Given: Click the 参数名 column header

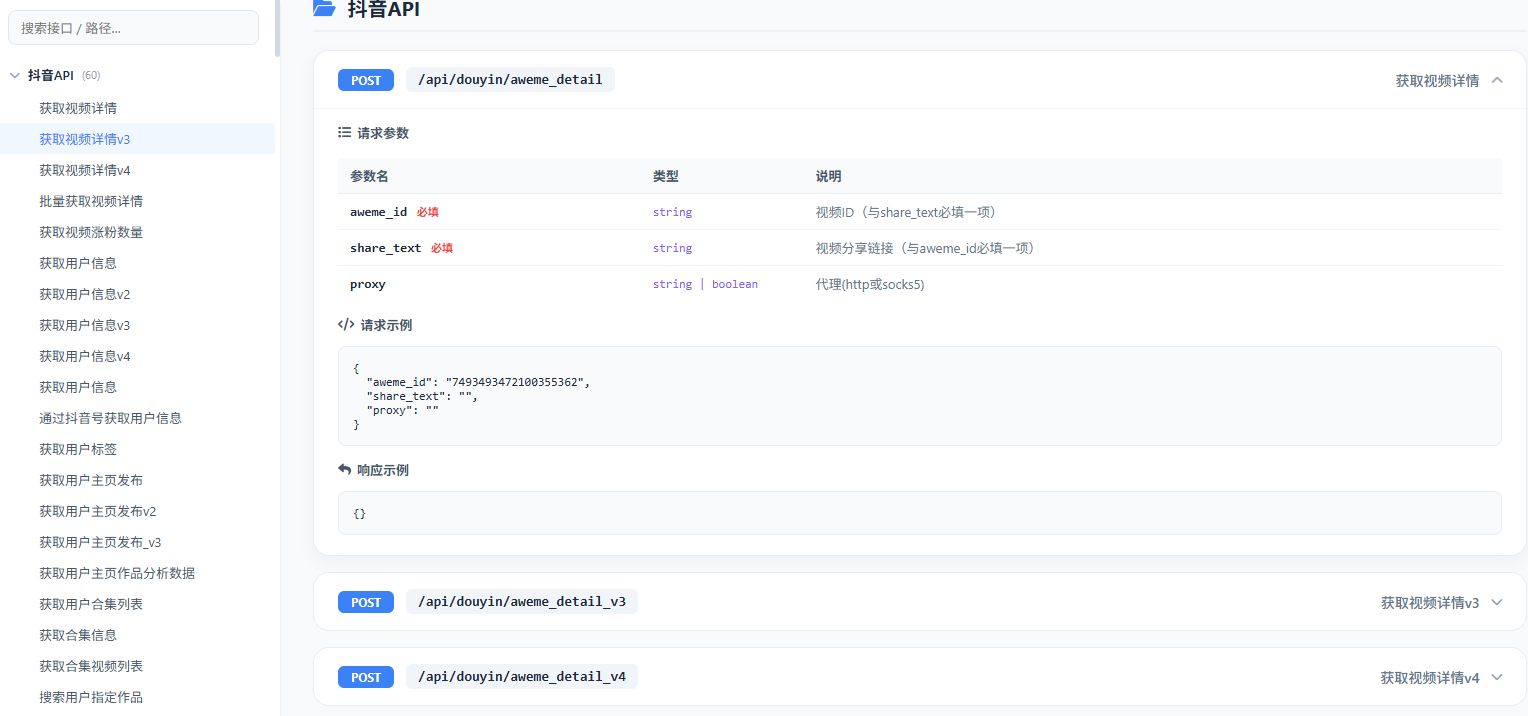Looking at the screenshot, I should coord(369,176).
